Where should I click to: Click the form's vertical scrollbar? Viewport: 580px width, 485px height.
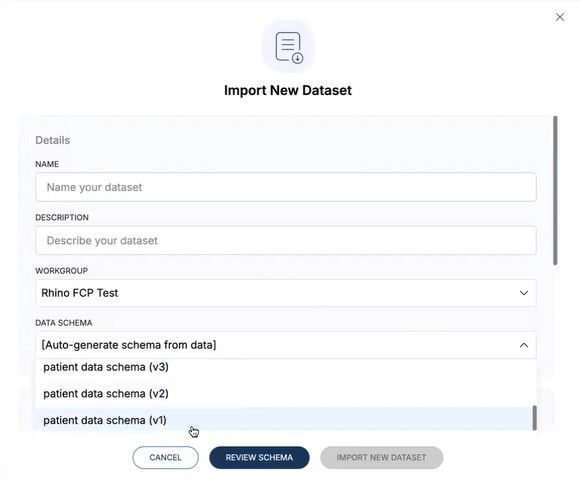pyautogui.click(x=555, y=191)
